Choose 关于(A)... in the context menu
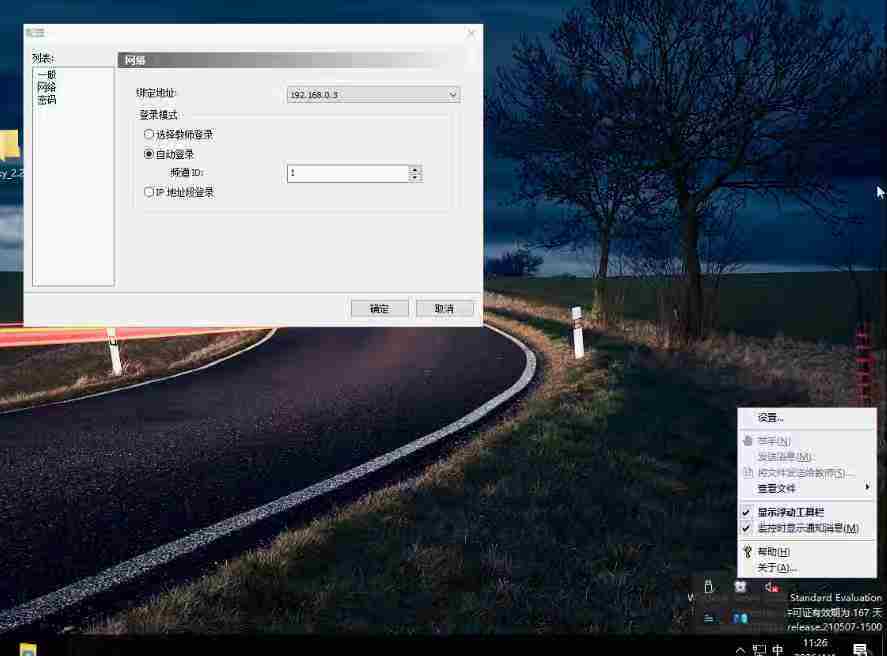The width and height of the screenshot is (887, 656). 776,567
